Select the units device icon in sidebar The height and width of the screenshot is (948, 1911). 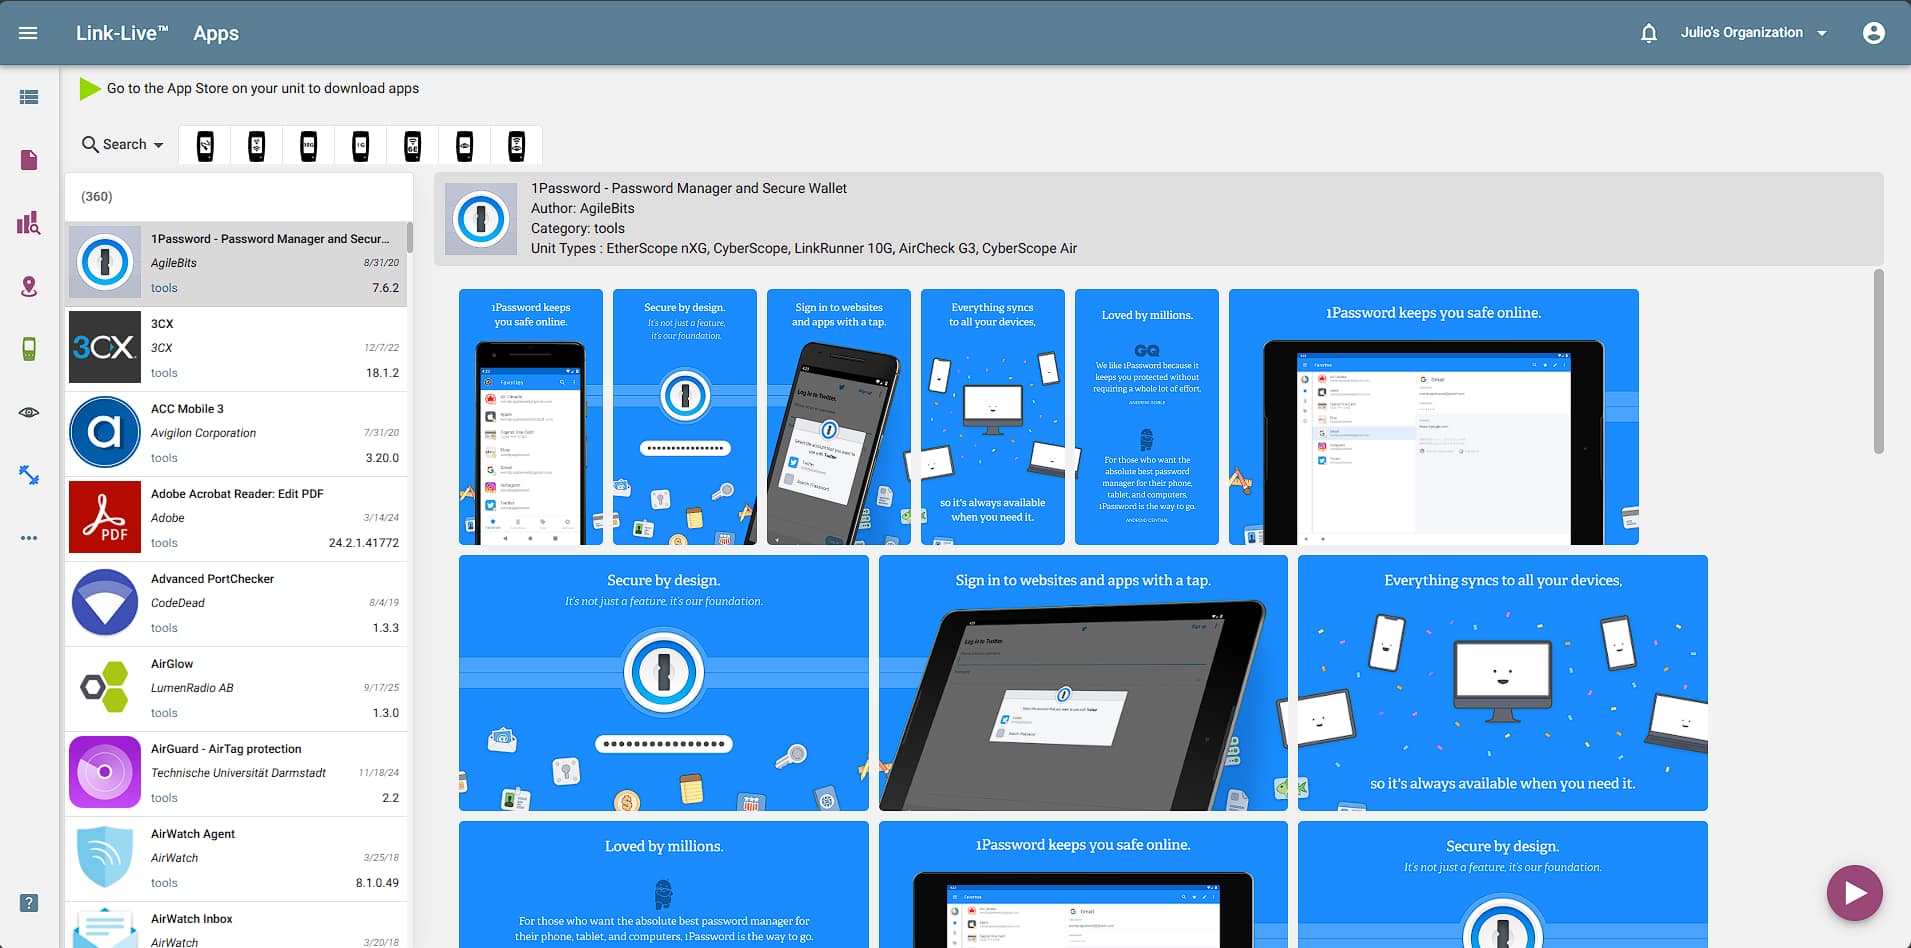[x=29, y=348]
